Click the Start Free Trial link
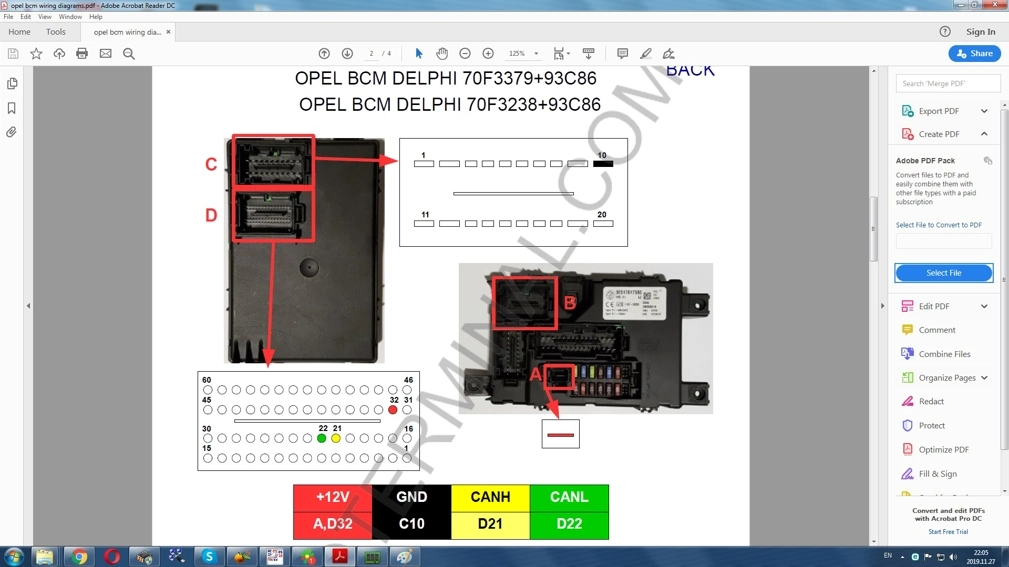This screenshot has width=1009, height=567. pos(948,532)
